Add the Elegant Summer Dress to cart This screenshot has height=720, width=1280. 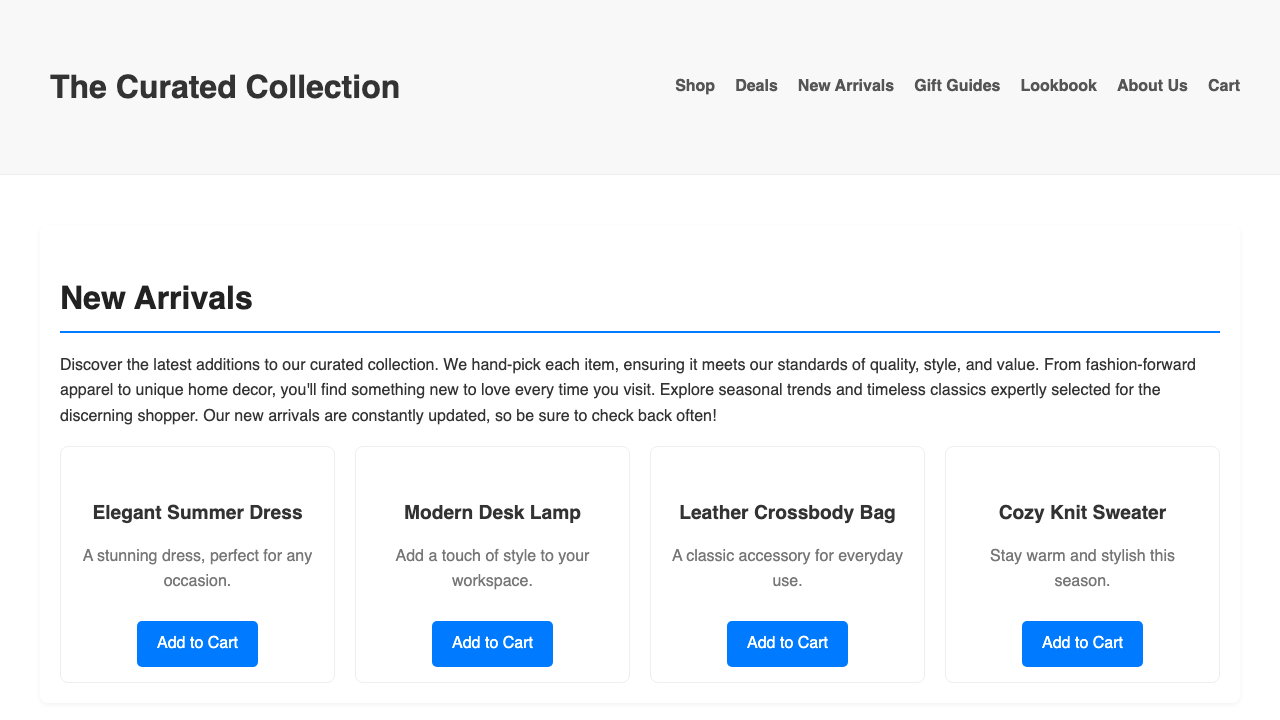(x=197, y=643)
